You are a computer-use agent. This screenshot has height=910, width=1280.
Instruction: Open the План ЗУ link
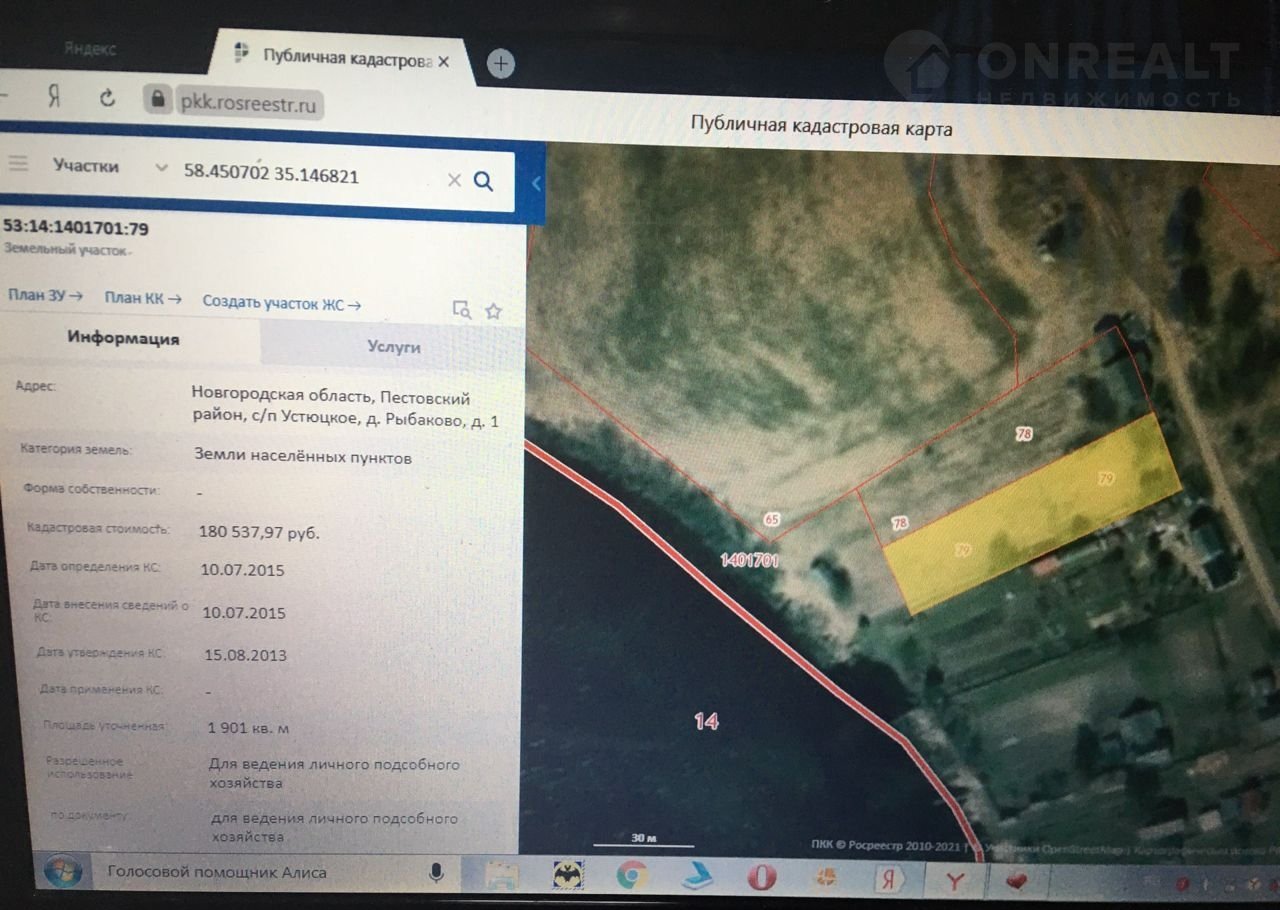pos(45,296)
